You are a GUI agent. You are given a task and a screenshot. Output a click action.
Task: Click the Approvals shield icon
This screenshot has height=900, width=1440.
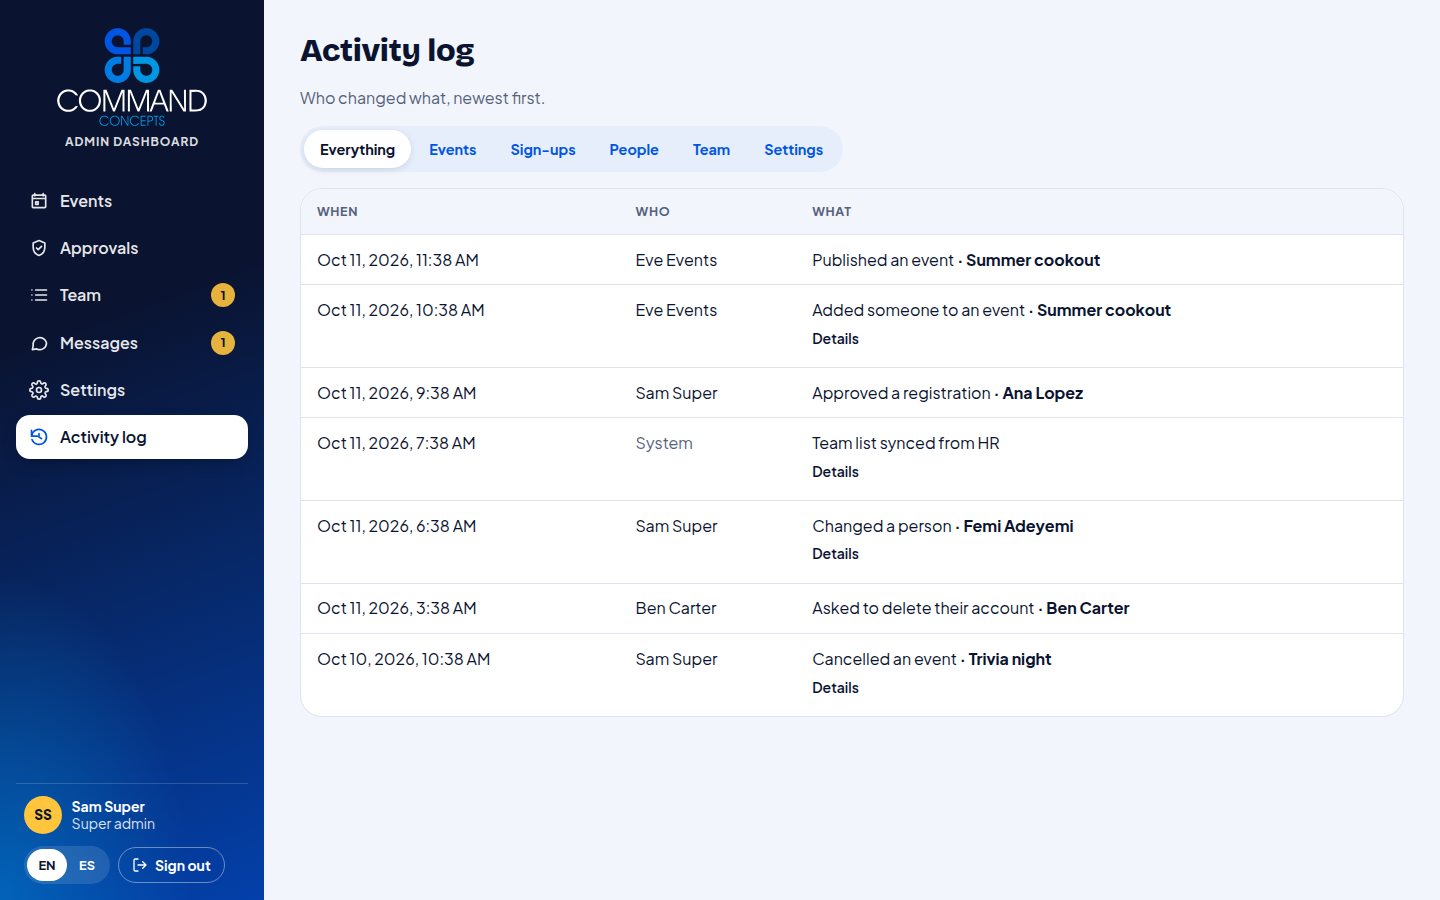pyautogui.click(x=39, y=248)
